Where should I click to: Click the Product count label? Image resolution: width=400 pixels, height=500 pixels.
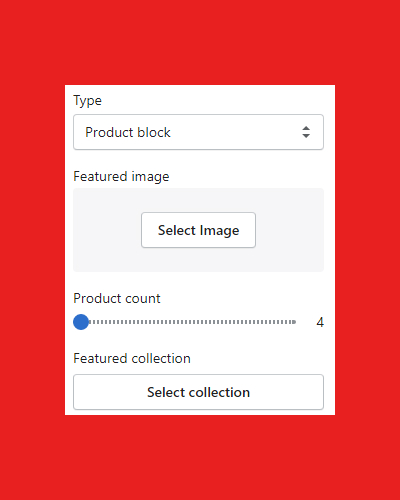(117, 298)
